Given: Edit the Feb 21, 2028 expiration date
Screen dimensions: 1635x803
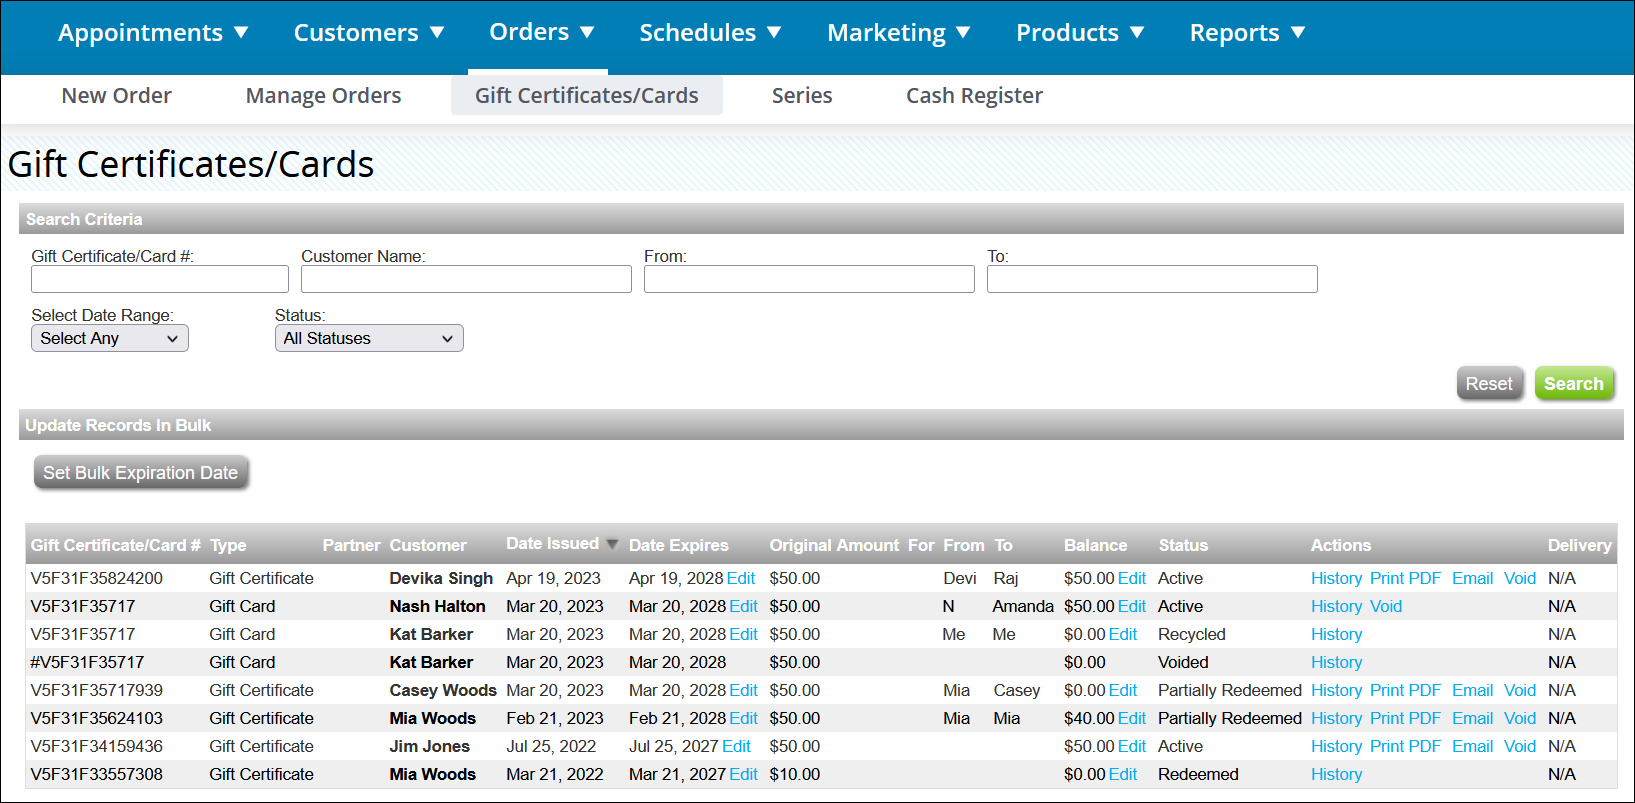Looking at the screenshot, I should [742, 719].
